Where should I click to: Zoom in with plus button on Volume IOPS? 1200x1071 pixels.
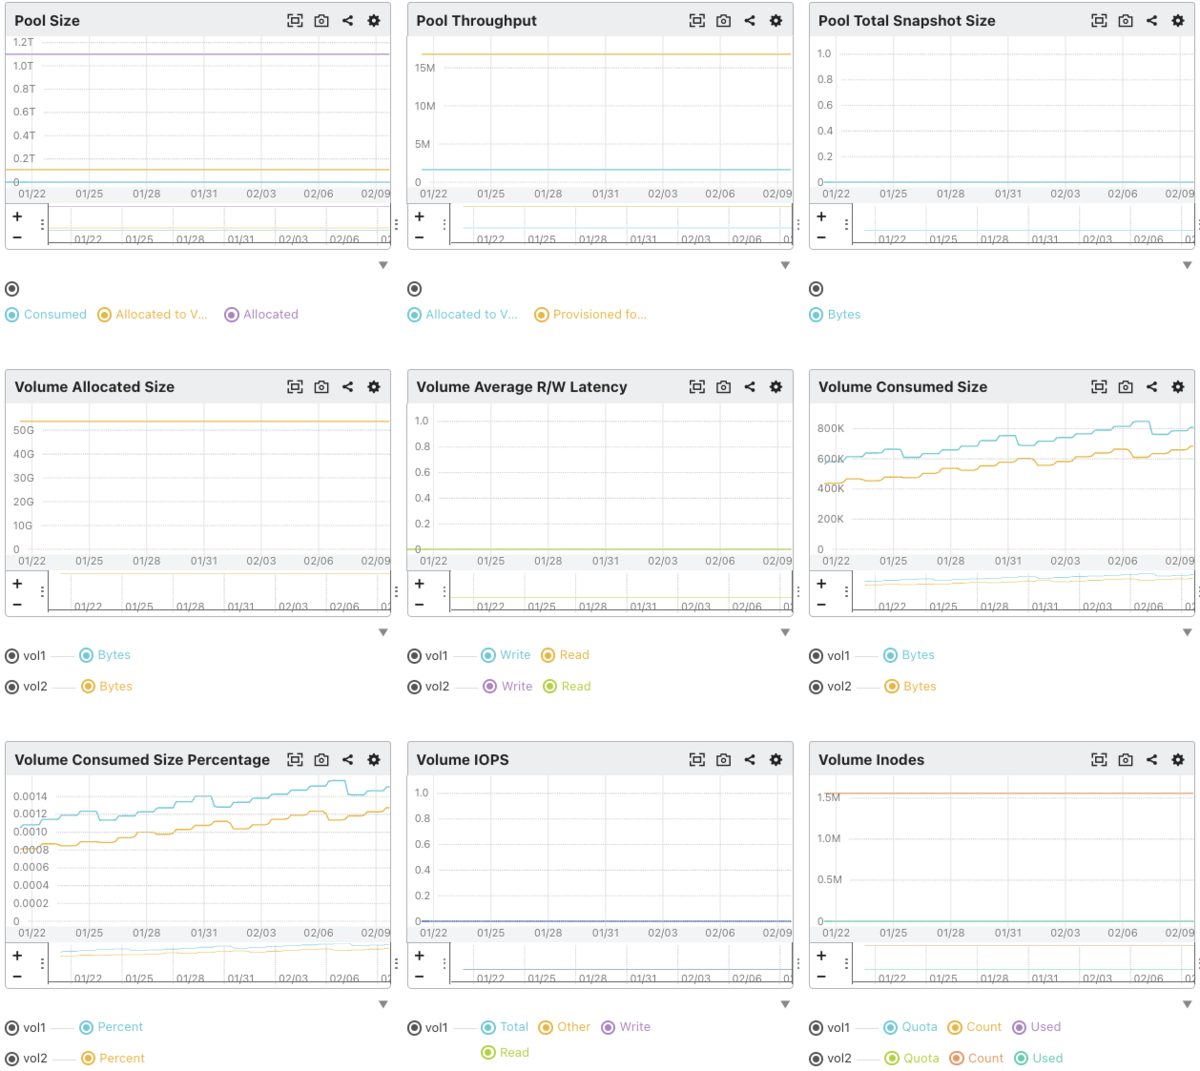419,955
